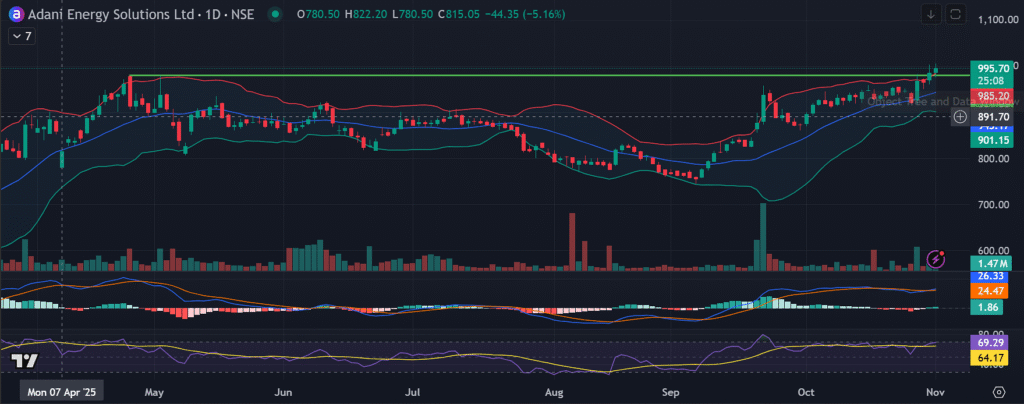The height and width of the screenshot is (404, 1024).
Task: Toggle fullscreen chart mode icon
Action: [956, 14]
